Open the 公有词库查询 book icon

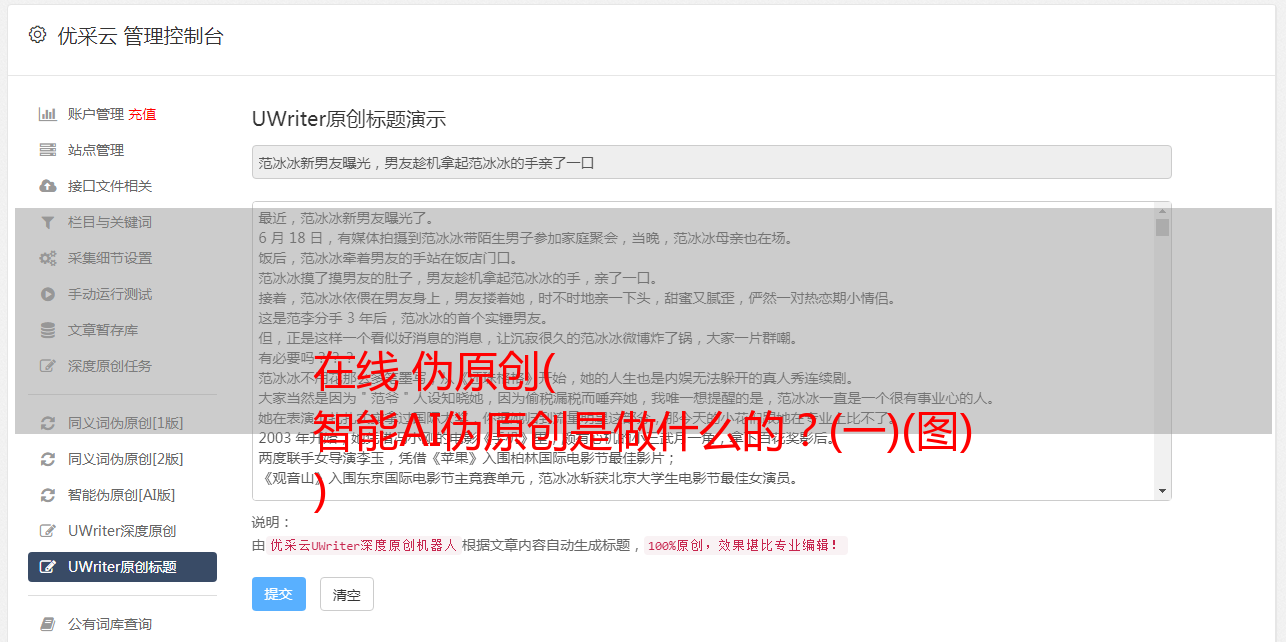tap(47, 624)
